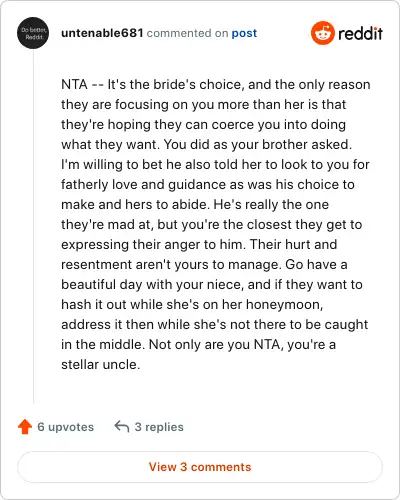Click the line "hash it out while she's on"
400x500 pixels.
(x=192, y=305)
